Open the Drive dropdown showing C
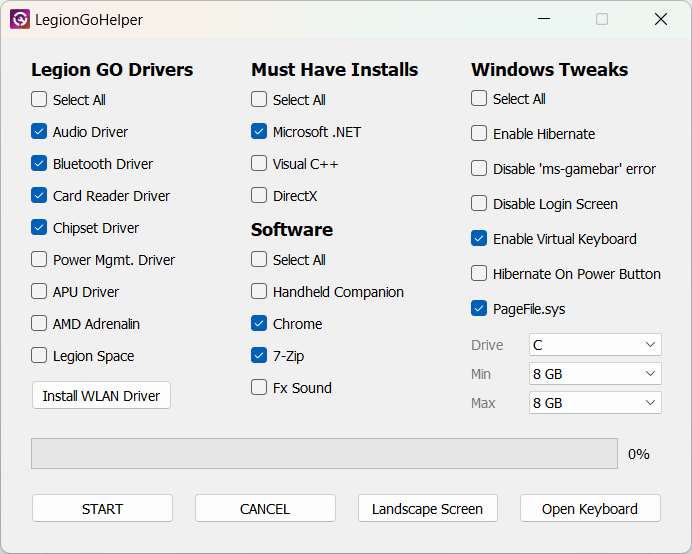This screenshot has width=692, height=554. coord(595,345)
